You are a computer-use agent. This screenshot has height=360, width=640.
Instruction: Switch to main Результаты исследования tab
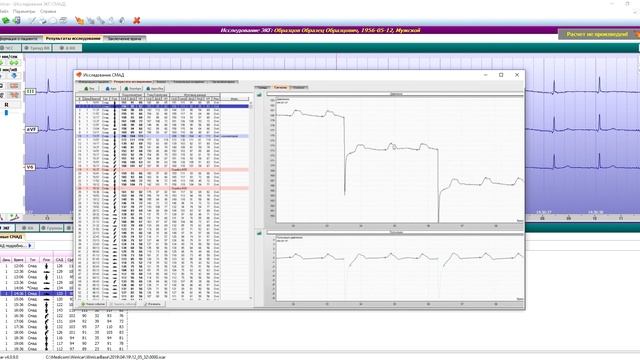pyautogui.click(x=73, y=38)
